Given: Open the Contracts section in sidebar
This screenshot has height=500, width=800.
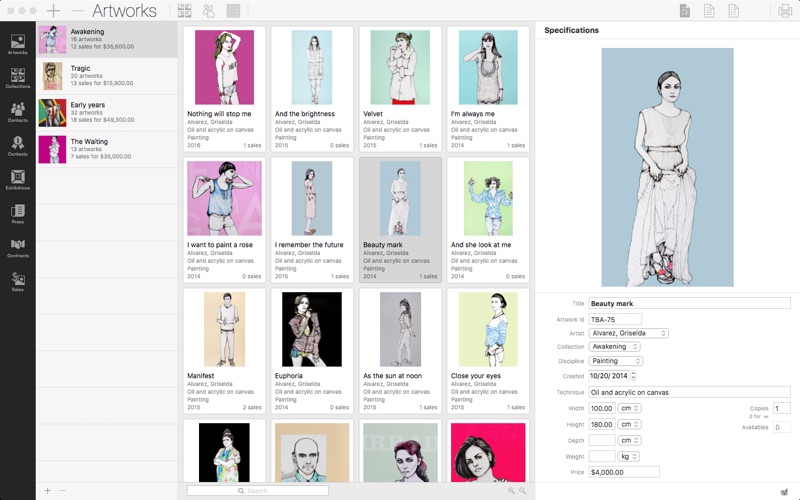Looking at the screenshot, I should point(18,247).
